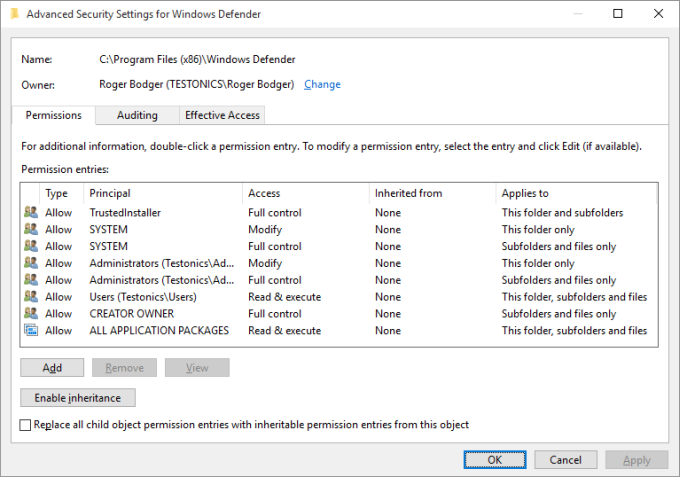Sort by the Access column header
The height and width of the screenshot is (477, 680).
coord(264,193)
